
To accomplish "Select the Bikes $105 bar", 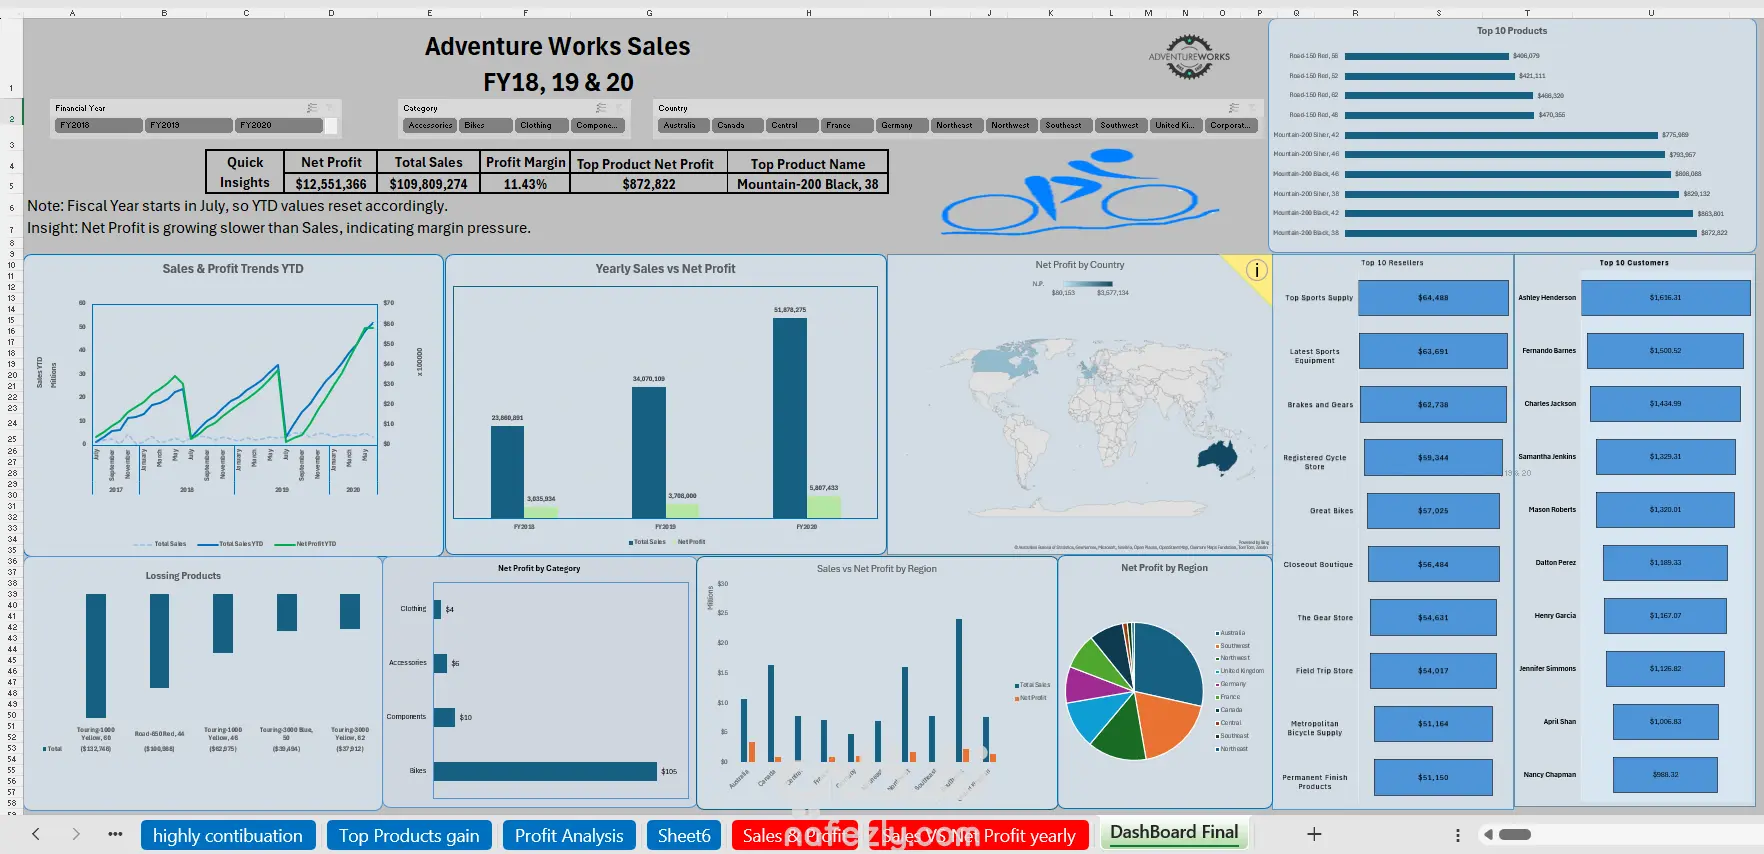I will (x=545, y=771).
